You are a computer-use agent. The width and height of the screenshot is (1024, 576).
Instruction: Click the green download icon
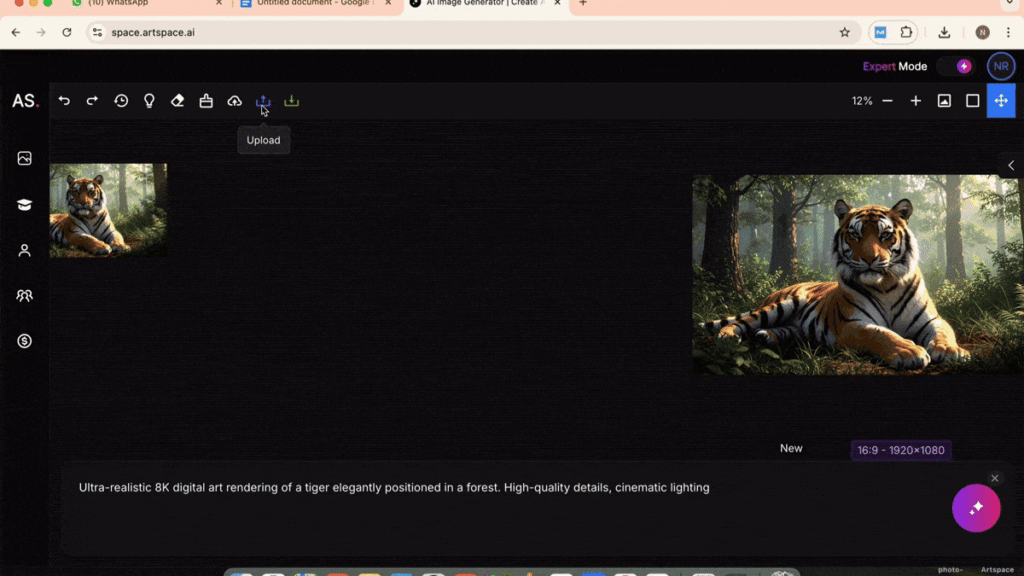click(x=291, y=101)
